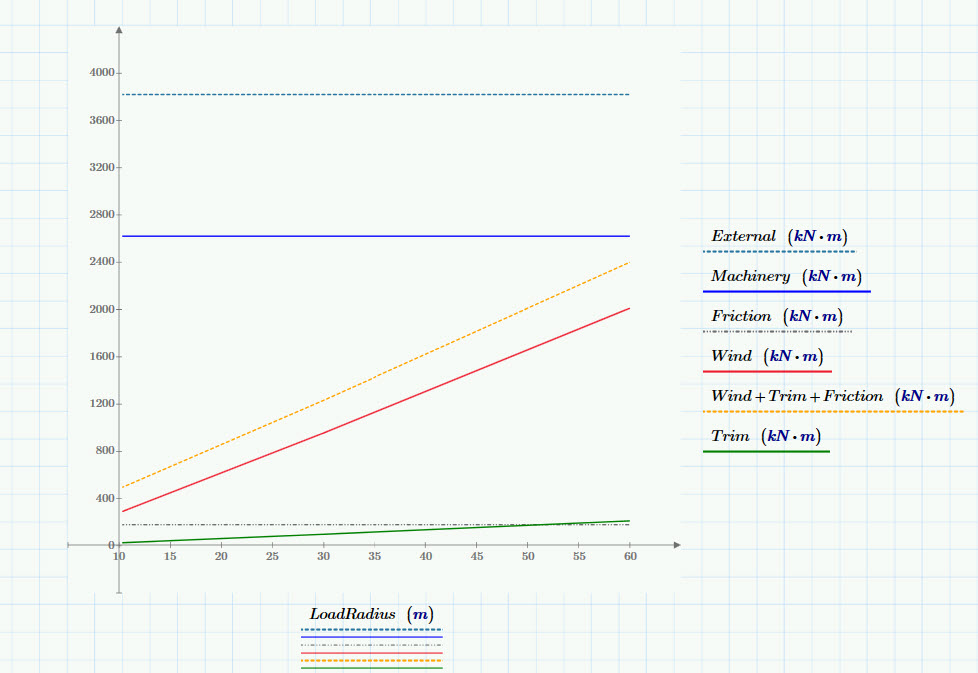Click the 25 tick label on x-axis

coord(273,556)
